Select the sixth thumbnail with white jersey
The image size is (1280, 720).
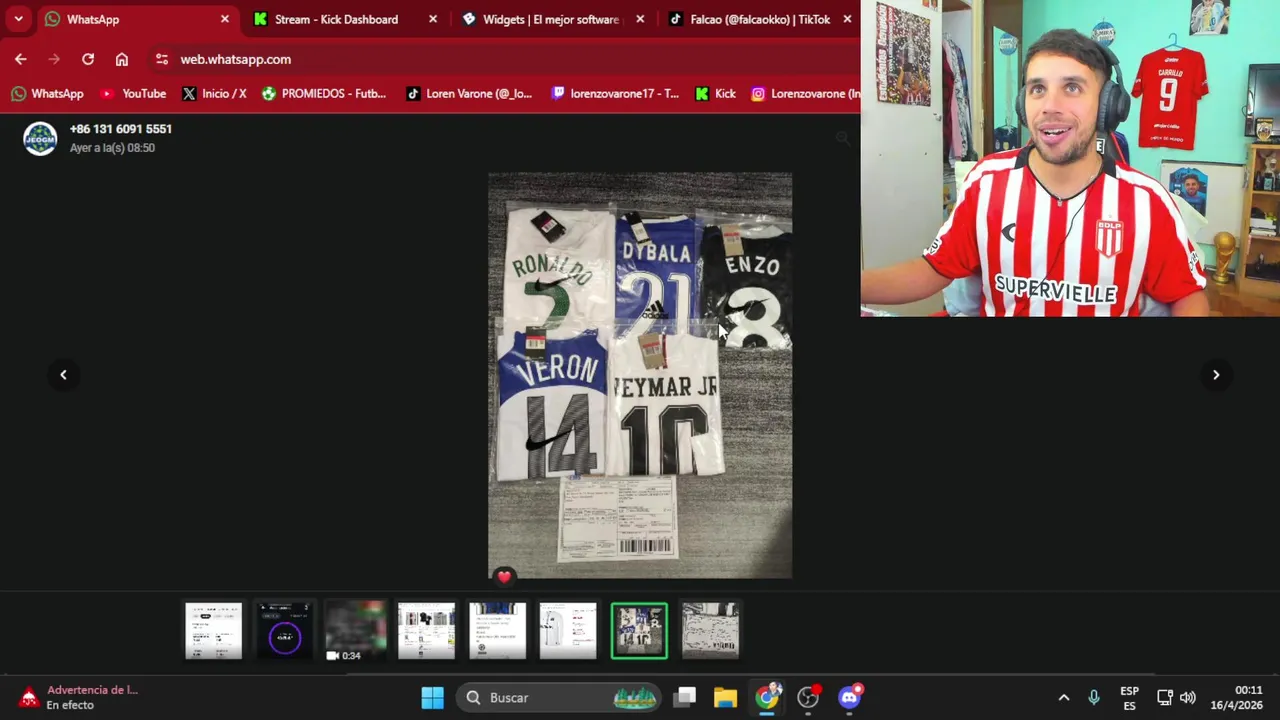coord(568,631)
